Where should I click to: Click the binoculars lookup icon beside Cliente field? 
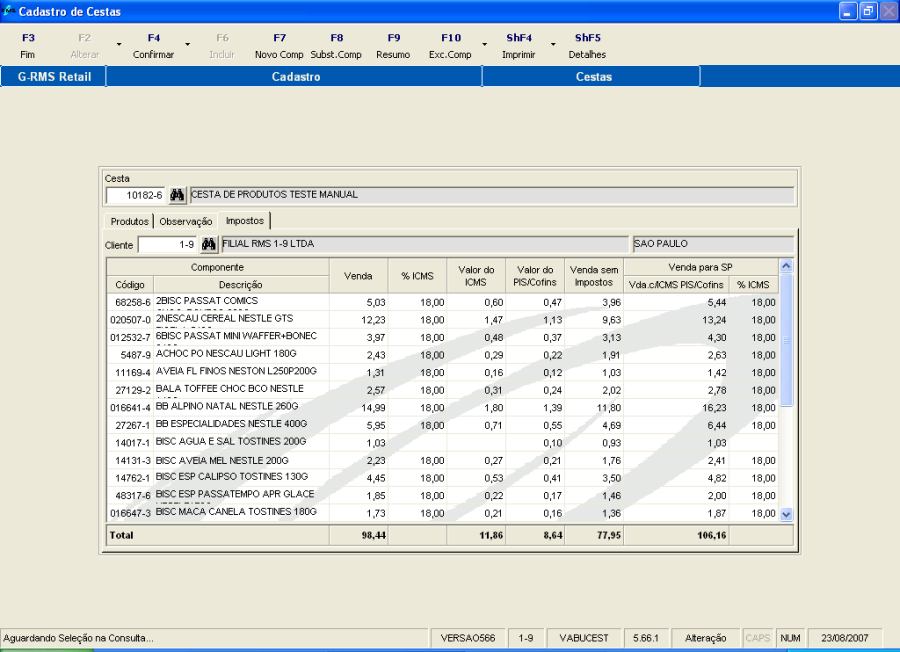coord(209,244)
